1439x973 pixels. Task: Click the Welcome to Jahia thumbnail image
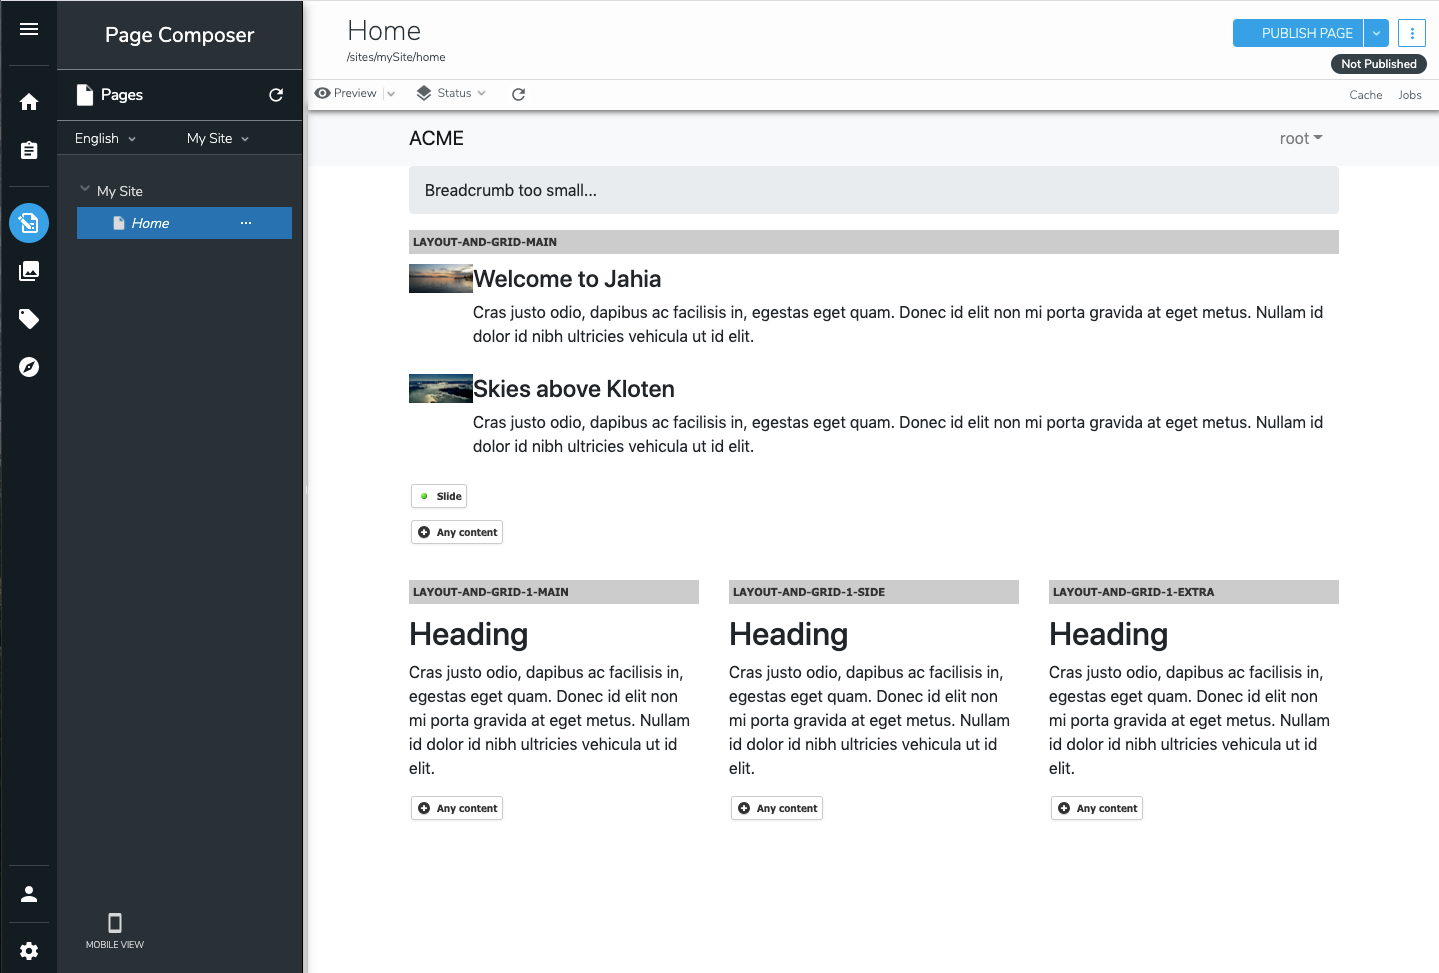click(440, 278)
